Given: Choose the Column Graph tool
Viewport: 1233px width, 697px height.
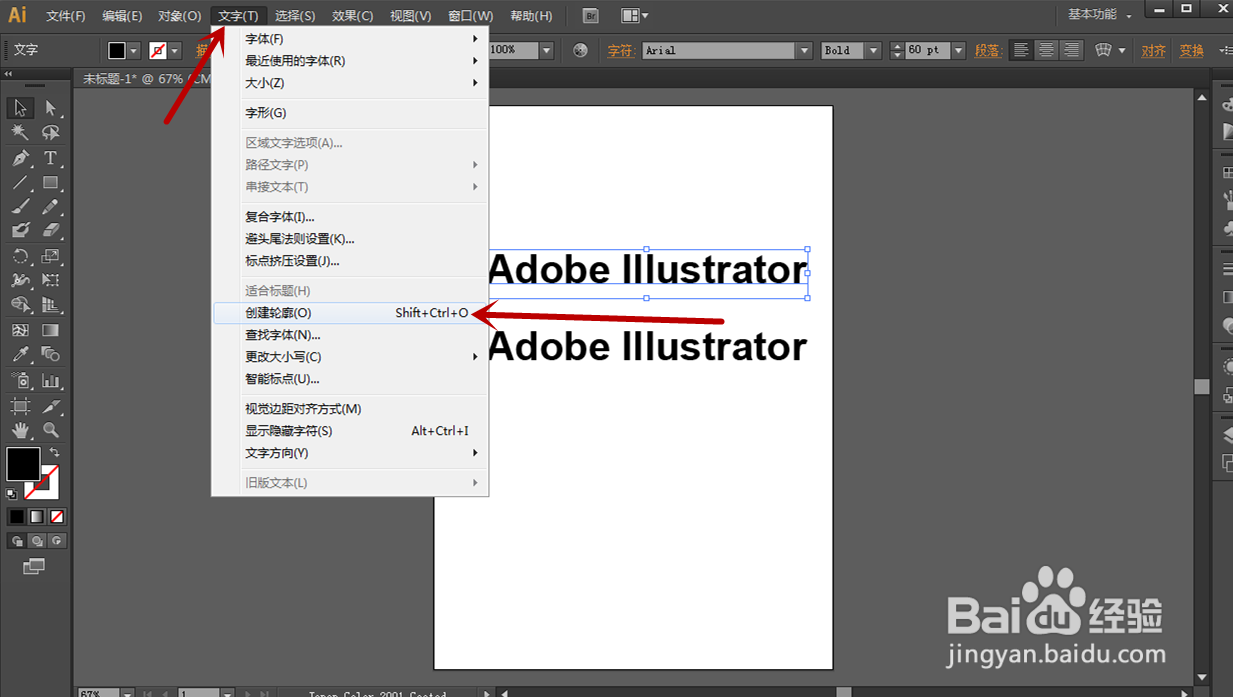Looking at the screenshot, I should click(x=51, y=381).
